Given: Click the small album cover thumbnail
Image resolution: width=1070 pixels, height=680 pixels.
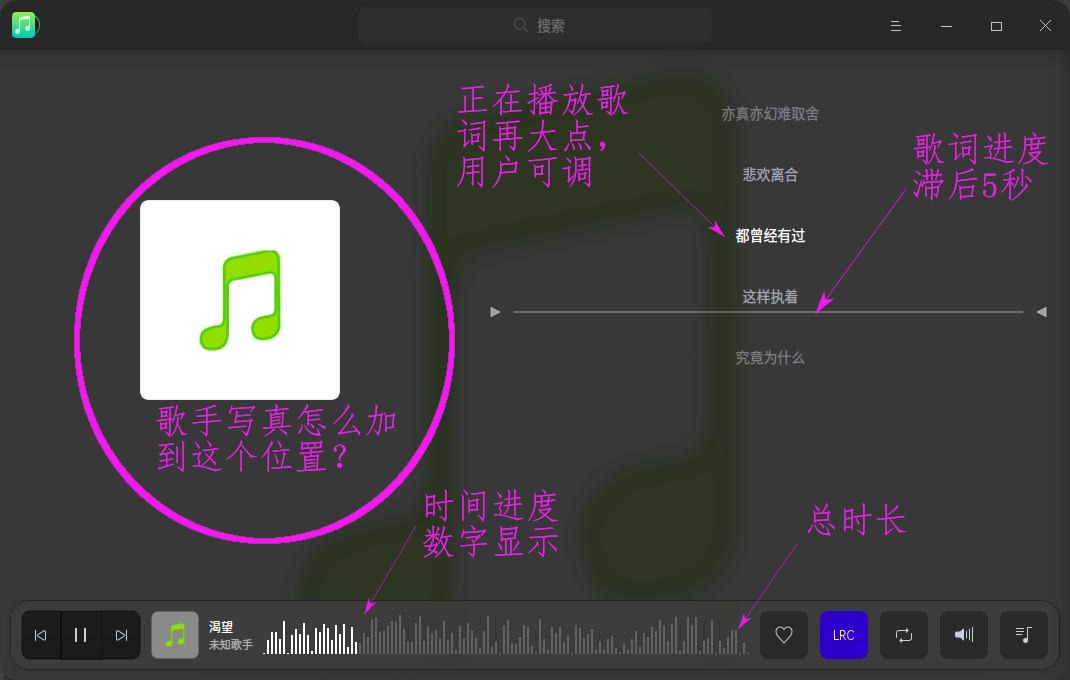Looking at the screenshot, I should click(x=175, y=635).
